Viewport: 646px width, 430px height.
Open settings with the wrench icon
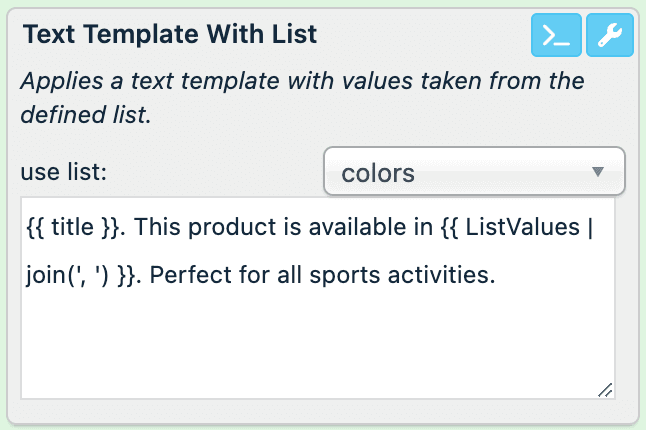609,36
